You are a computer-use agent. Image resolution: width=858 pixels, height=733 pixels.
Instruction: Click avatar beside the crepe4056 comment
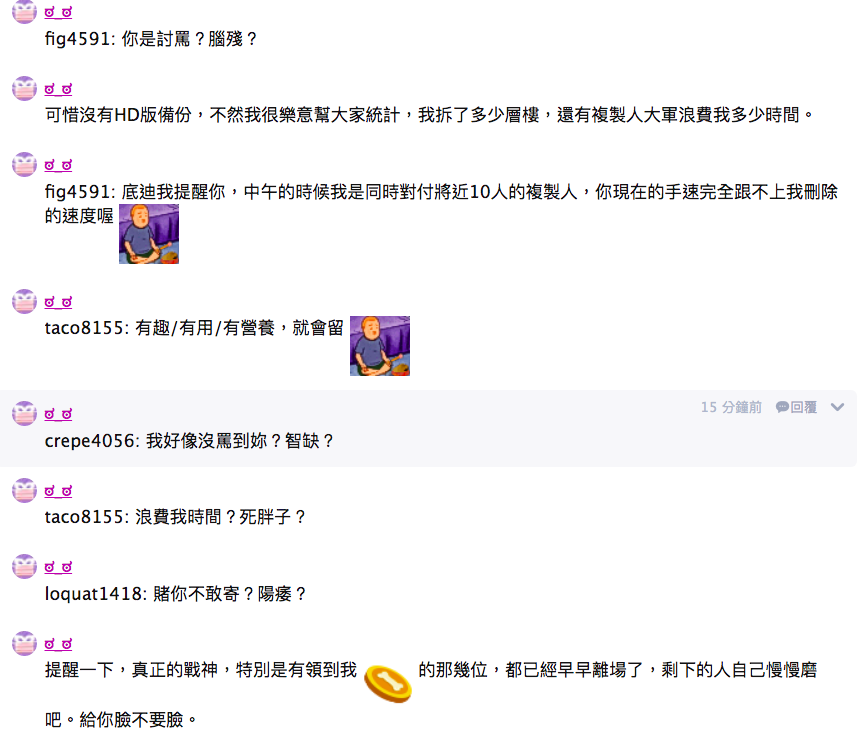24,414
